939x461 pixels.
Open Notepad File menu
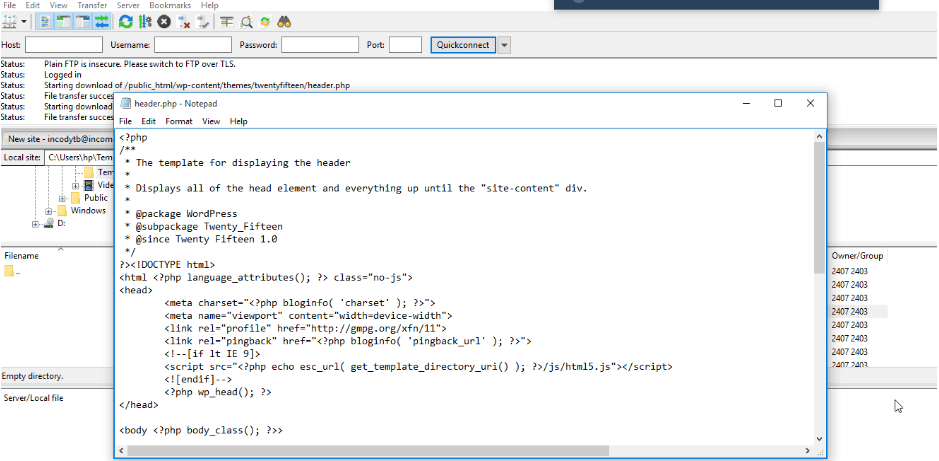click(x=125, y=121)
